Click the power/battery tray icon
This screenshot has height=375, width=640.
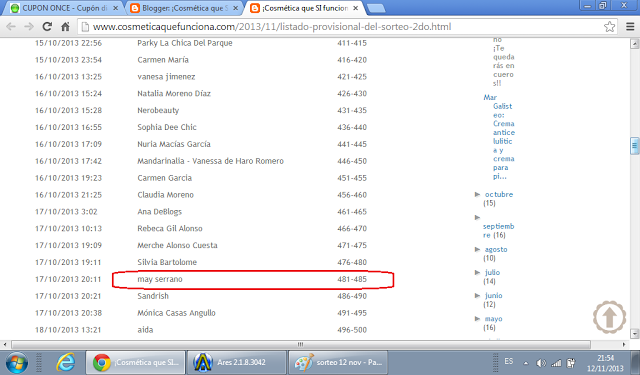571,363
